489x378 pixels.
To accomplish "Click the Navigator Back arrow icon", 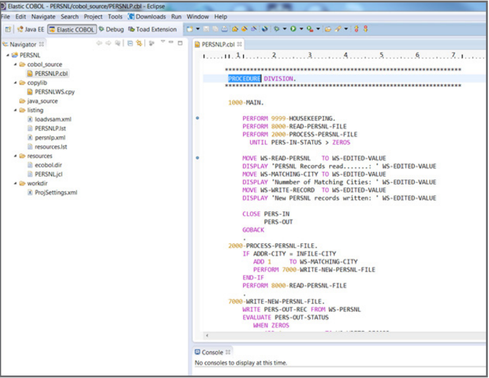I will (x=99, y=43).
